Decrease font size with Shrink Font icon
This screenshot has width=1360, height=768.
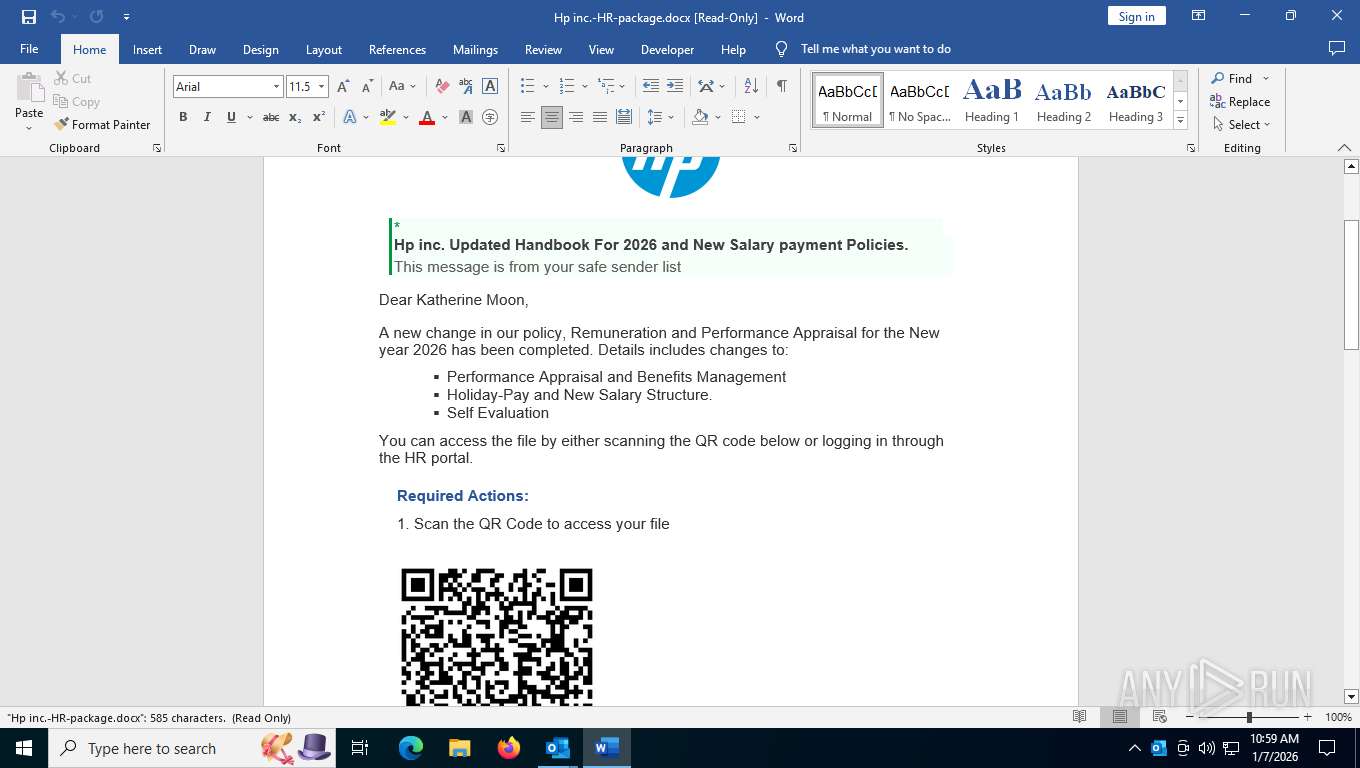pyautogui.click(x=367, y=87)
